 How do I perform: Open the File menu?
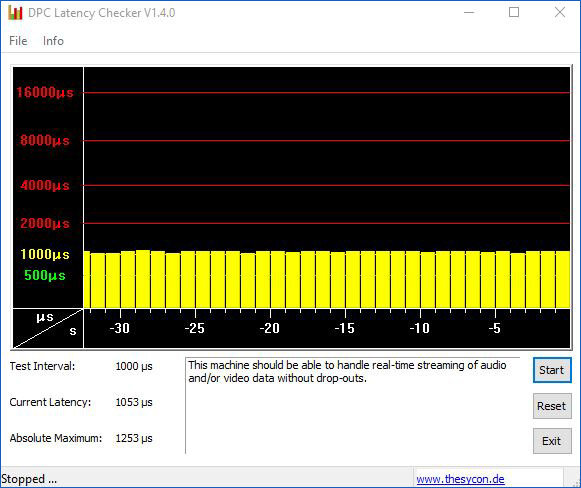[x=18, y=41]
